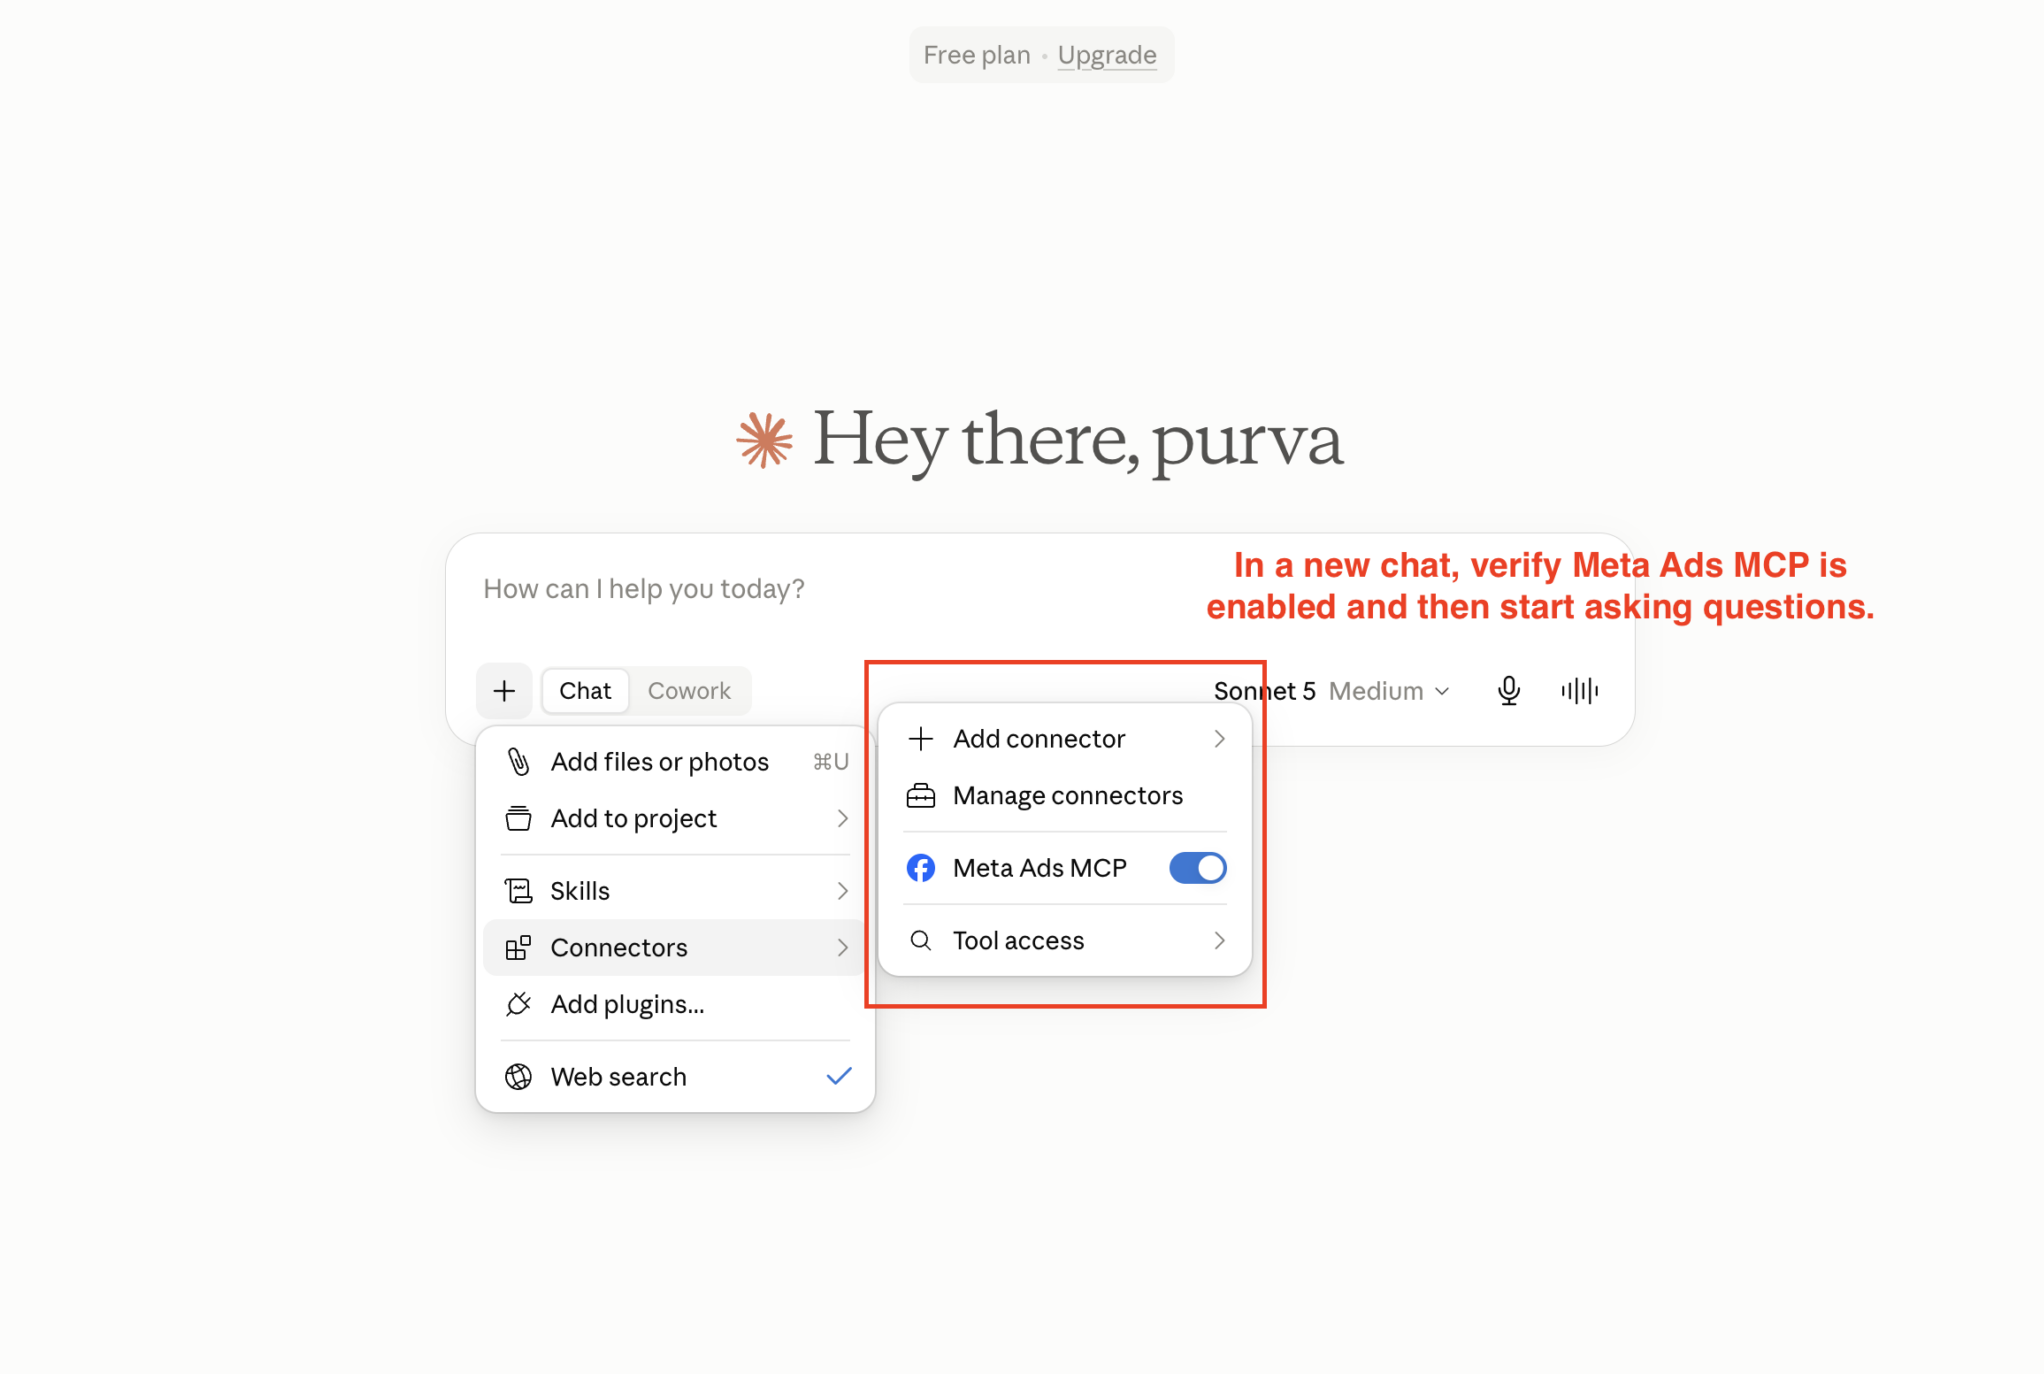Choose Add plugins... menu entry
Viewport: 2044px width, 1374px height.
point(676,1005)
